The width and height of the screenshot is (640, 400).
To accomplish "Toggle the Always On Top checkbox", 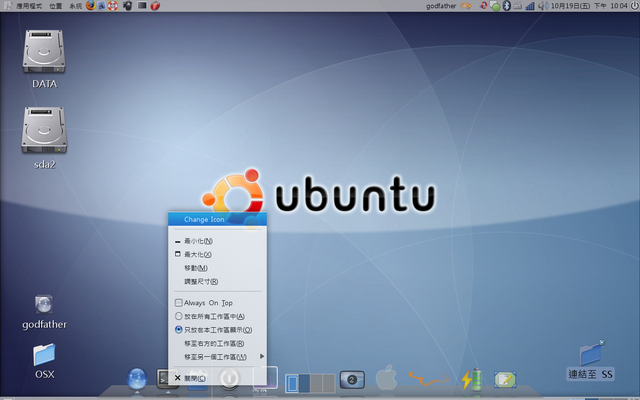I will 178,303.
